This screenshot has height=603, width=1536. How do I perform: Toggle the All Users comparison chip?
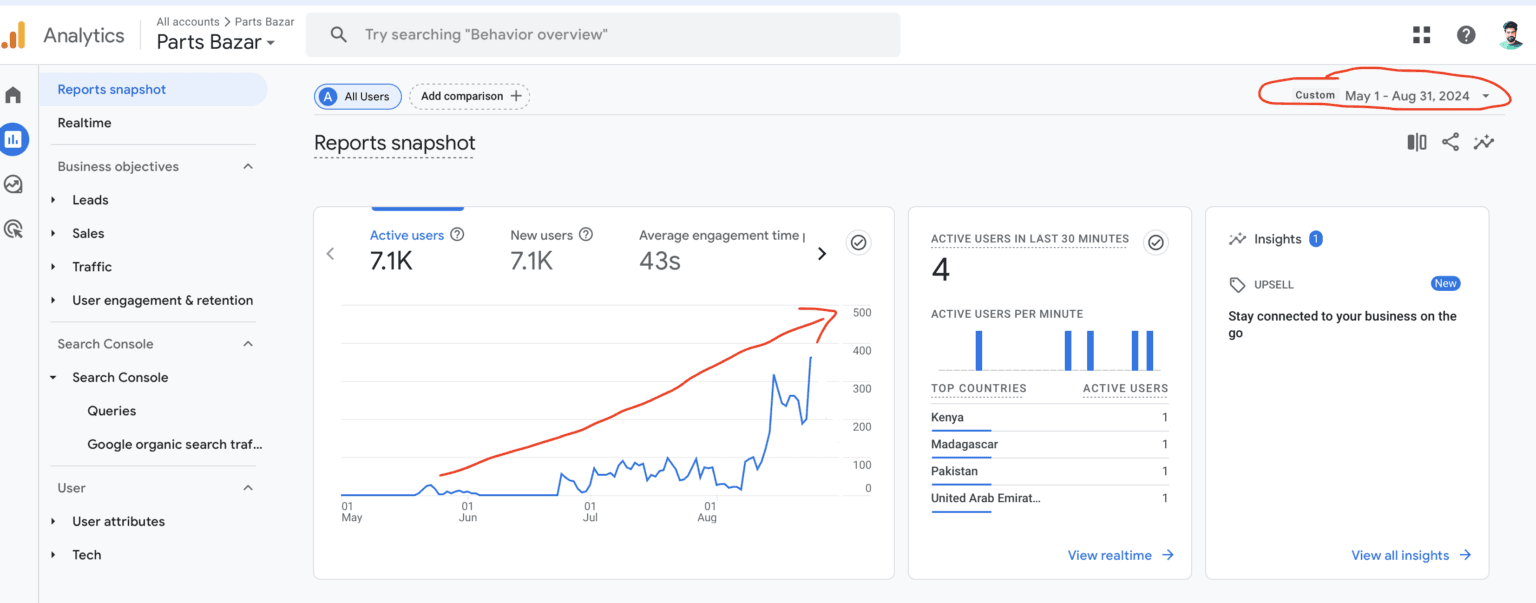coord(357,96)
